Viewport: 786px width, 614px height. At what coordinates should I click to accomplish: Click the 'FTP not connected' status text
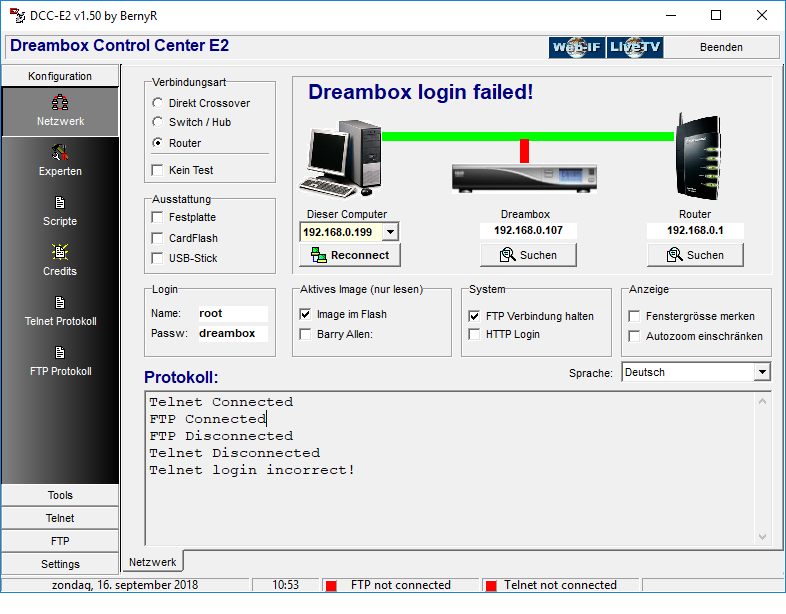pyautogui.click(x=401, y=585)
